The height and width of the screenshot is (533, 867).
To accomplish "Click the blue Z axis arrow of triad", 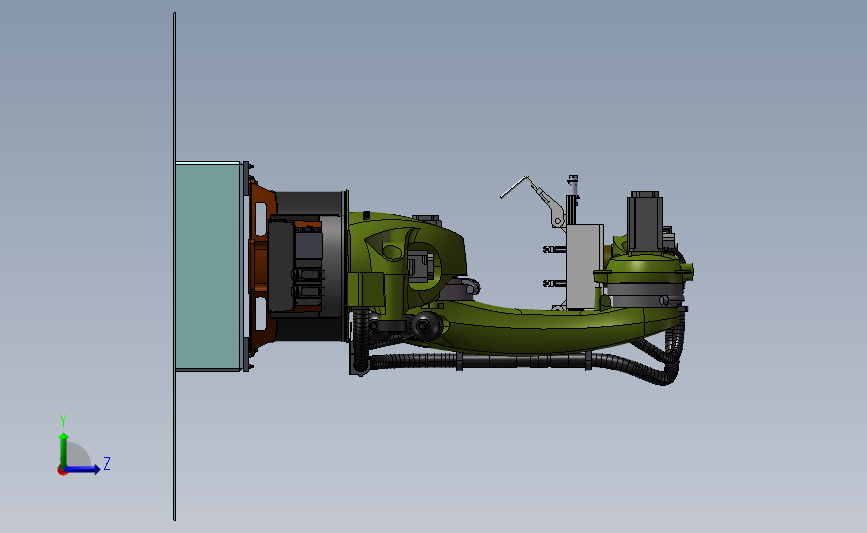I will (x=83, y=469).
